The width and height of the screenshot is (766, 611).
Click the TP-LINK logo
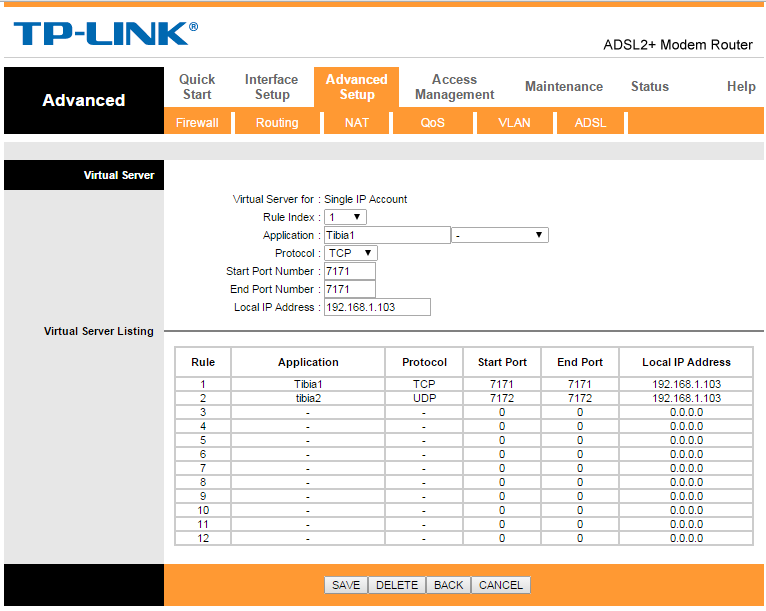(x=106, y=33)
